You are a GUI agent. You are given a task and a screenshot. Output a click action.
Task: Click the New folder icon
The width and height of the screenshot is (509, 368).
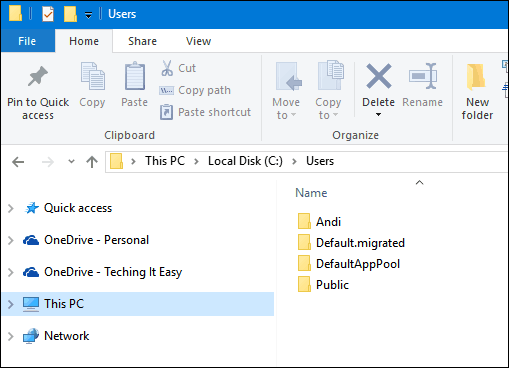476,77
